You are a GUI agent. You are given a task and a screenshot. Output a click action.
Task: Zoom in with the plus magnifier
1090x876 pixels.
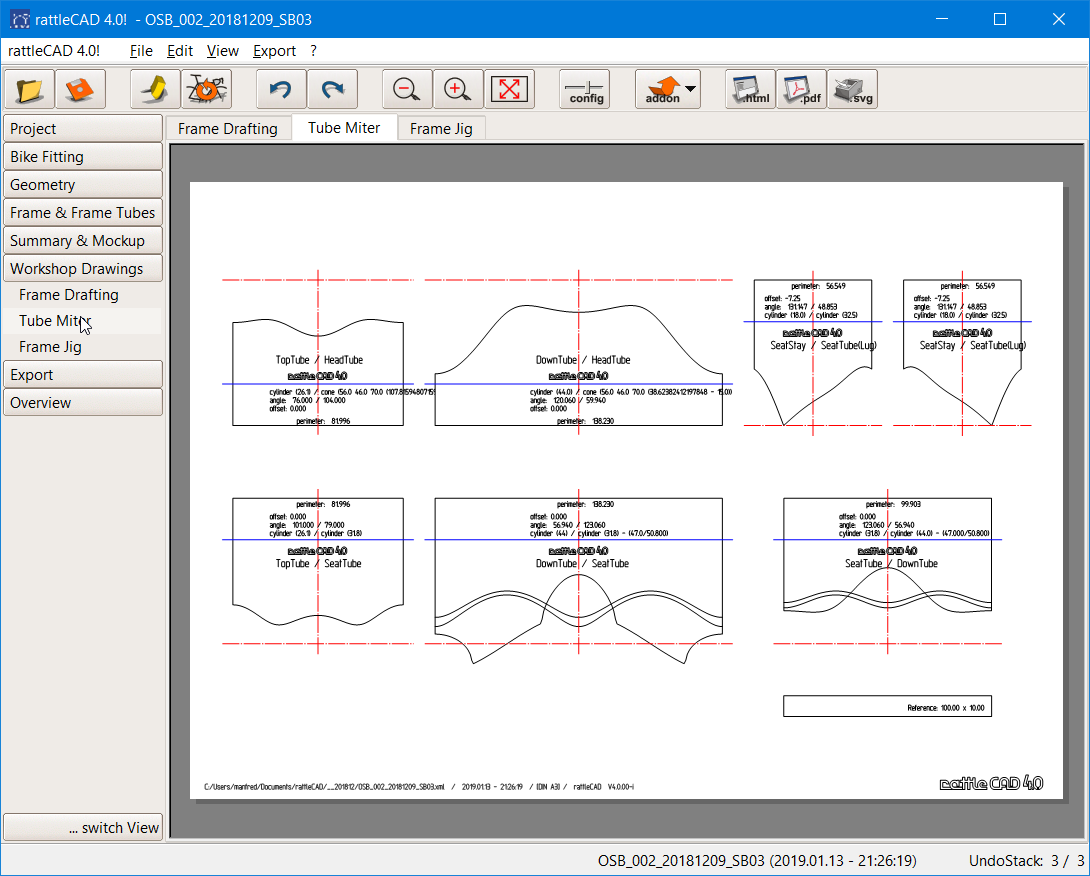458,89
